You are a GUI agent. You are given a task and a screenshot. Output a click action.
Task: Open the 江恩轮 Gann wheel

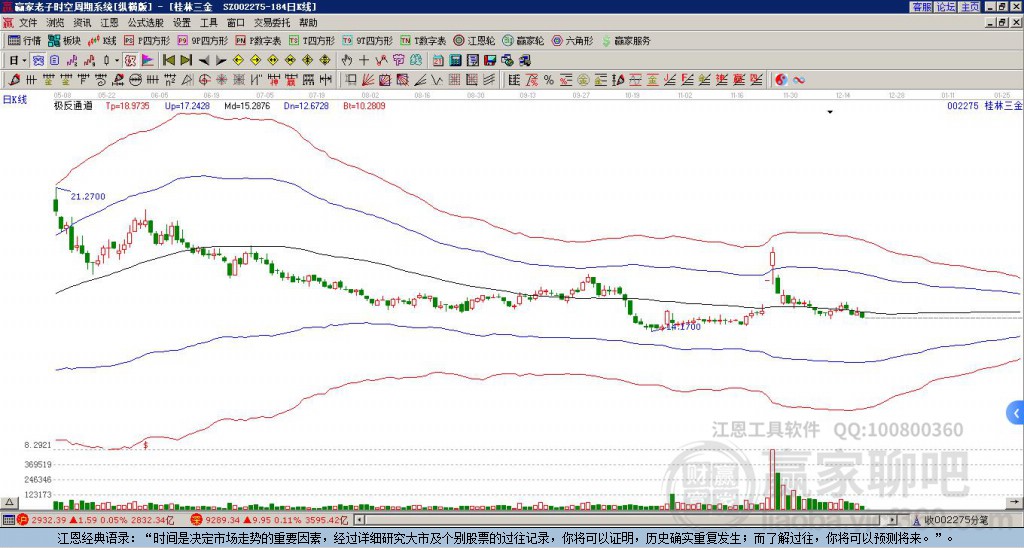(x=473, y=40)
